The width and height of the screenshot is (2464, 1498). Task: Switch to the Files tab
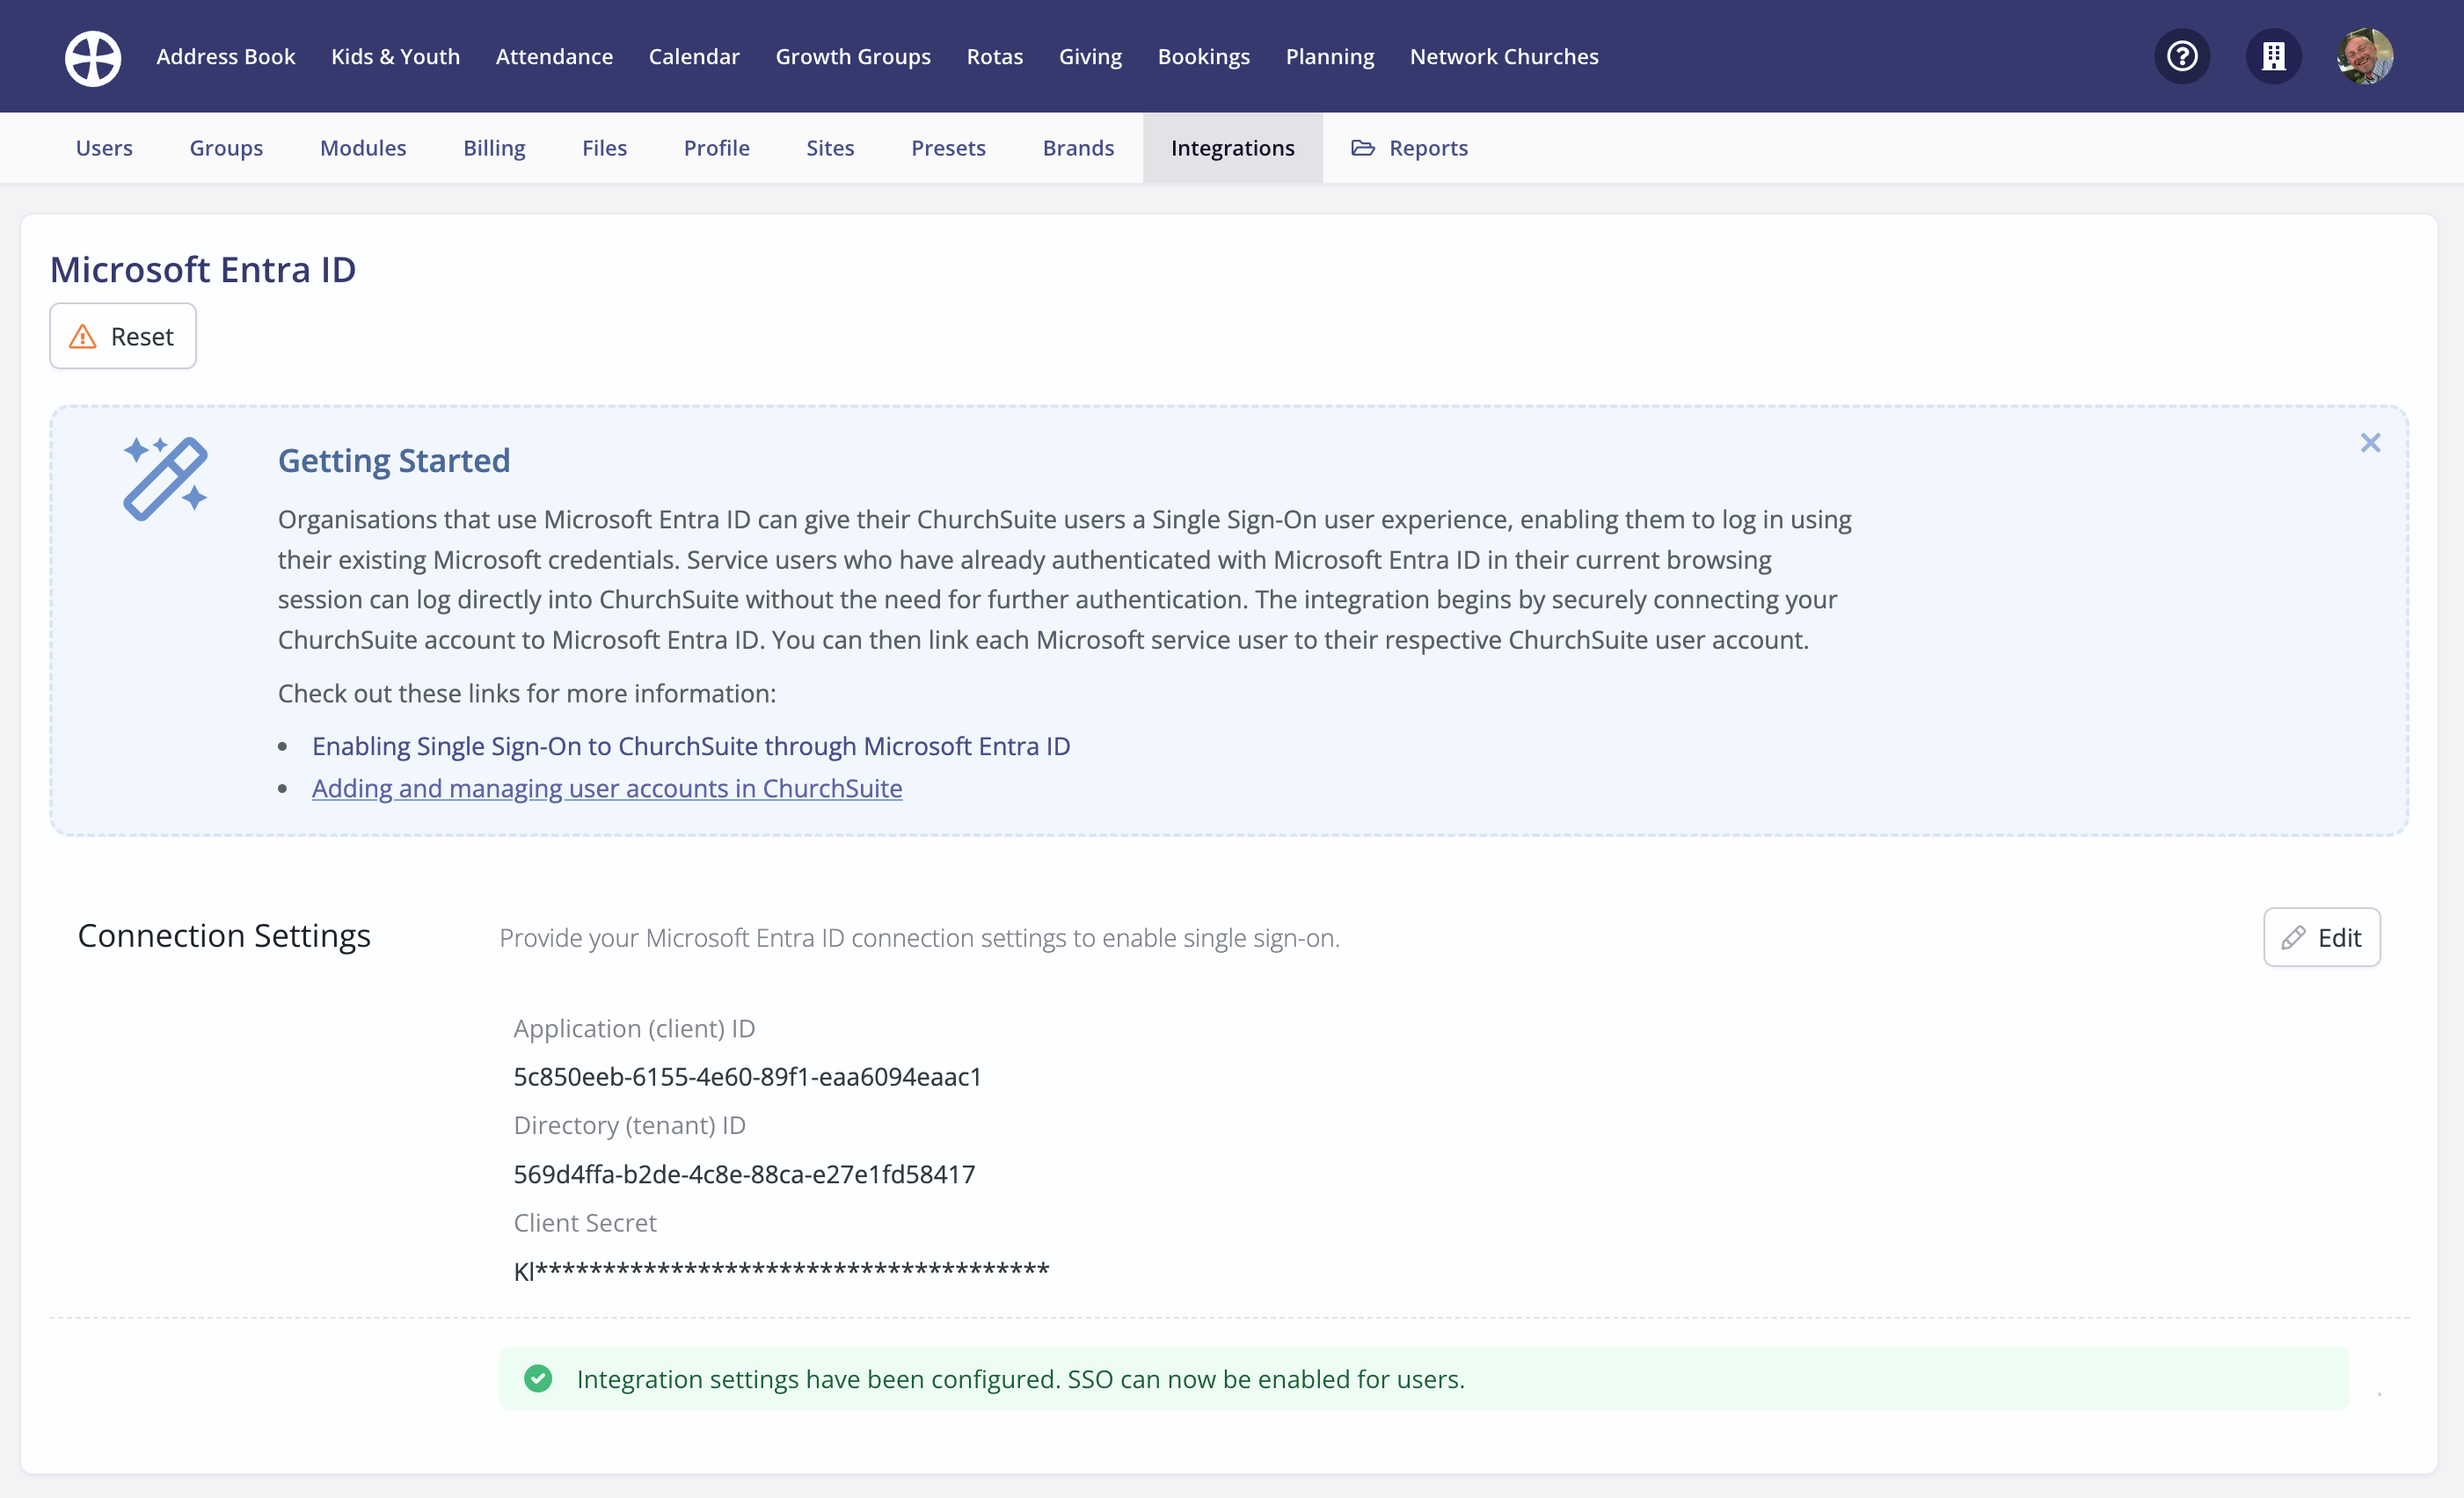tap(604, 148)
